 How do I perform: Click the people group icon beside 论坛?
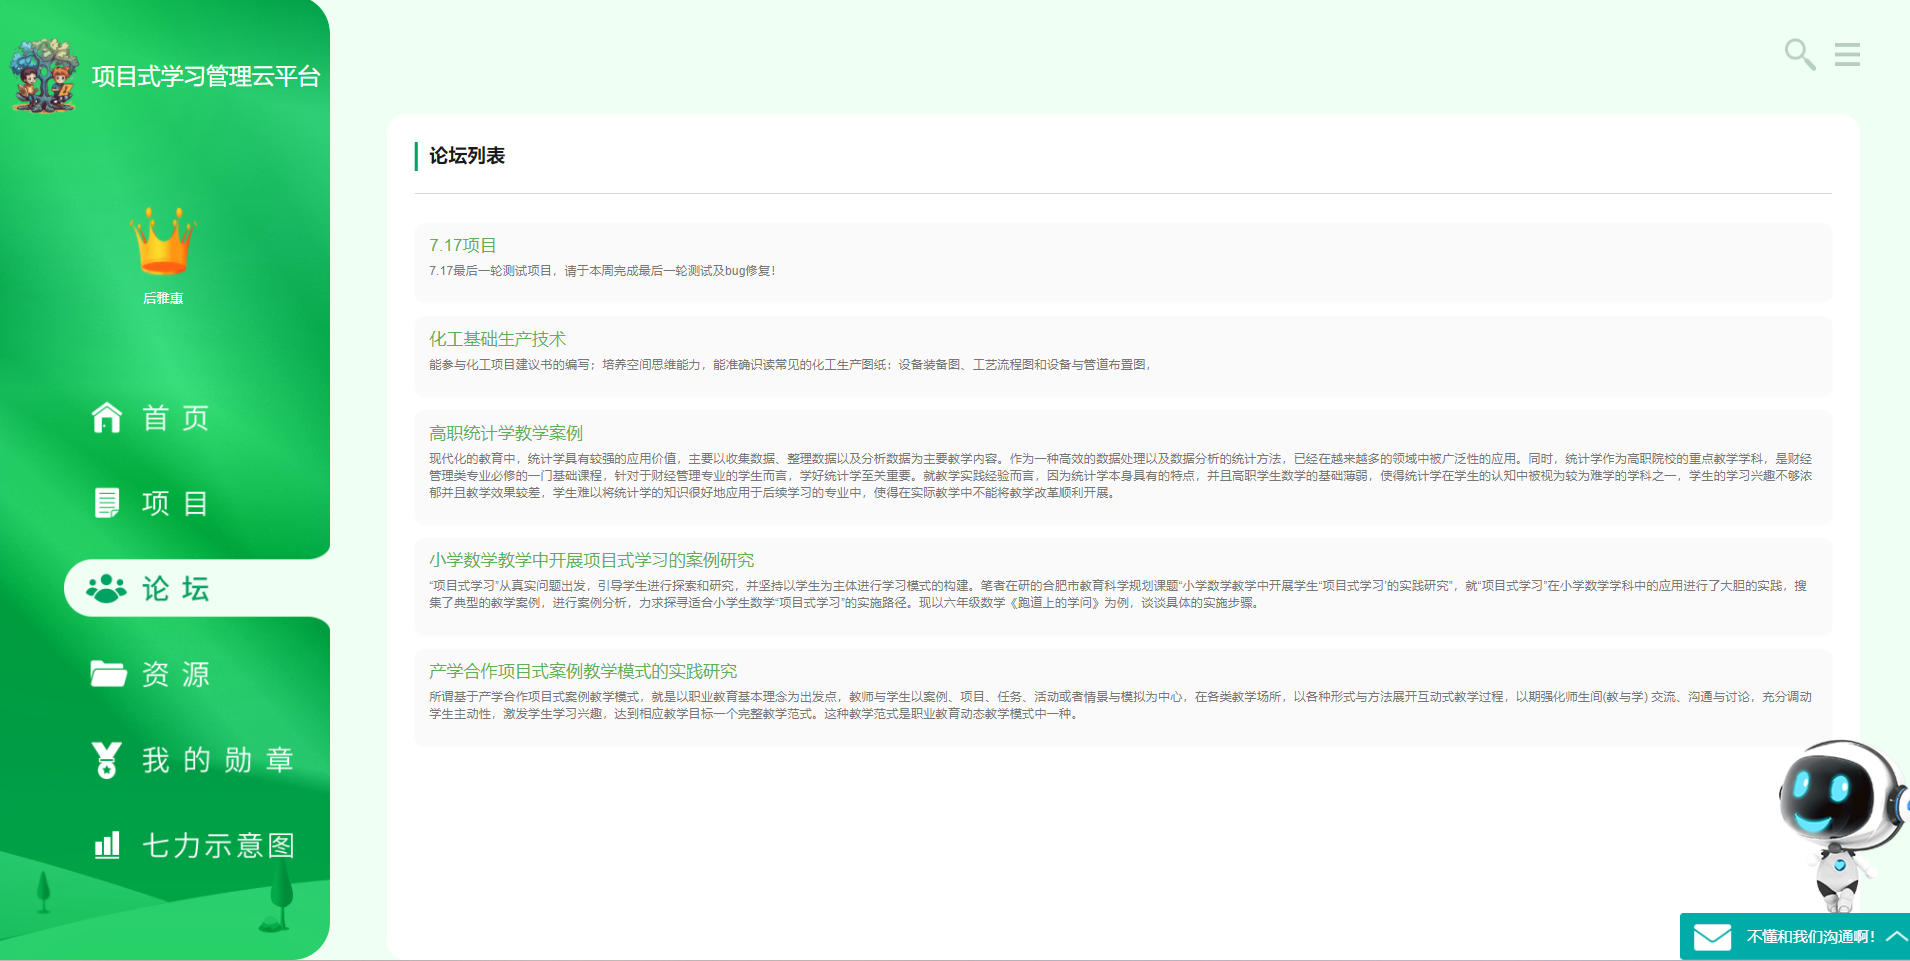(106, 589)
